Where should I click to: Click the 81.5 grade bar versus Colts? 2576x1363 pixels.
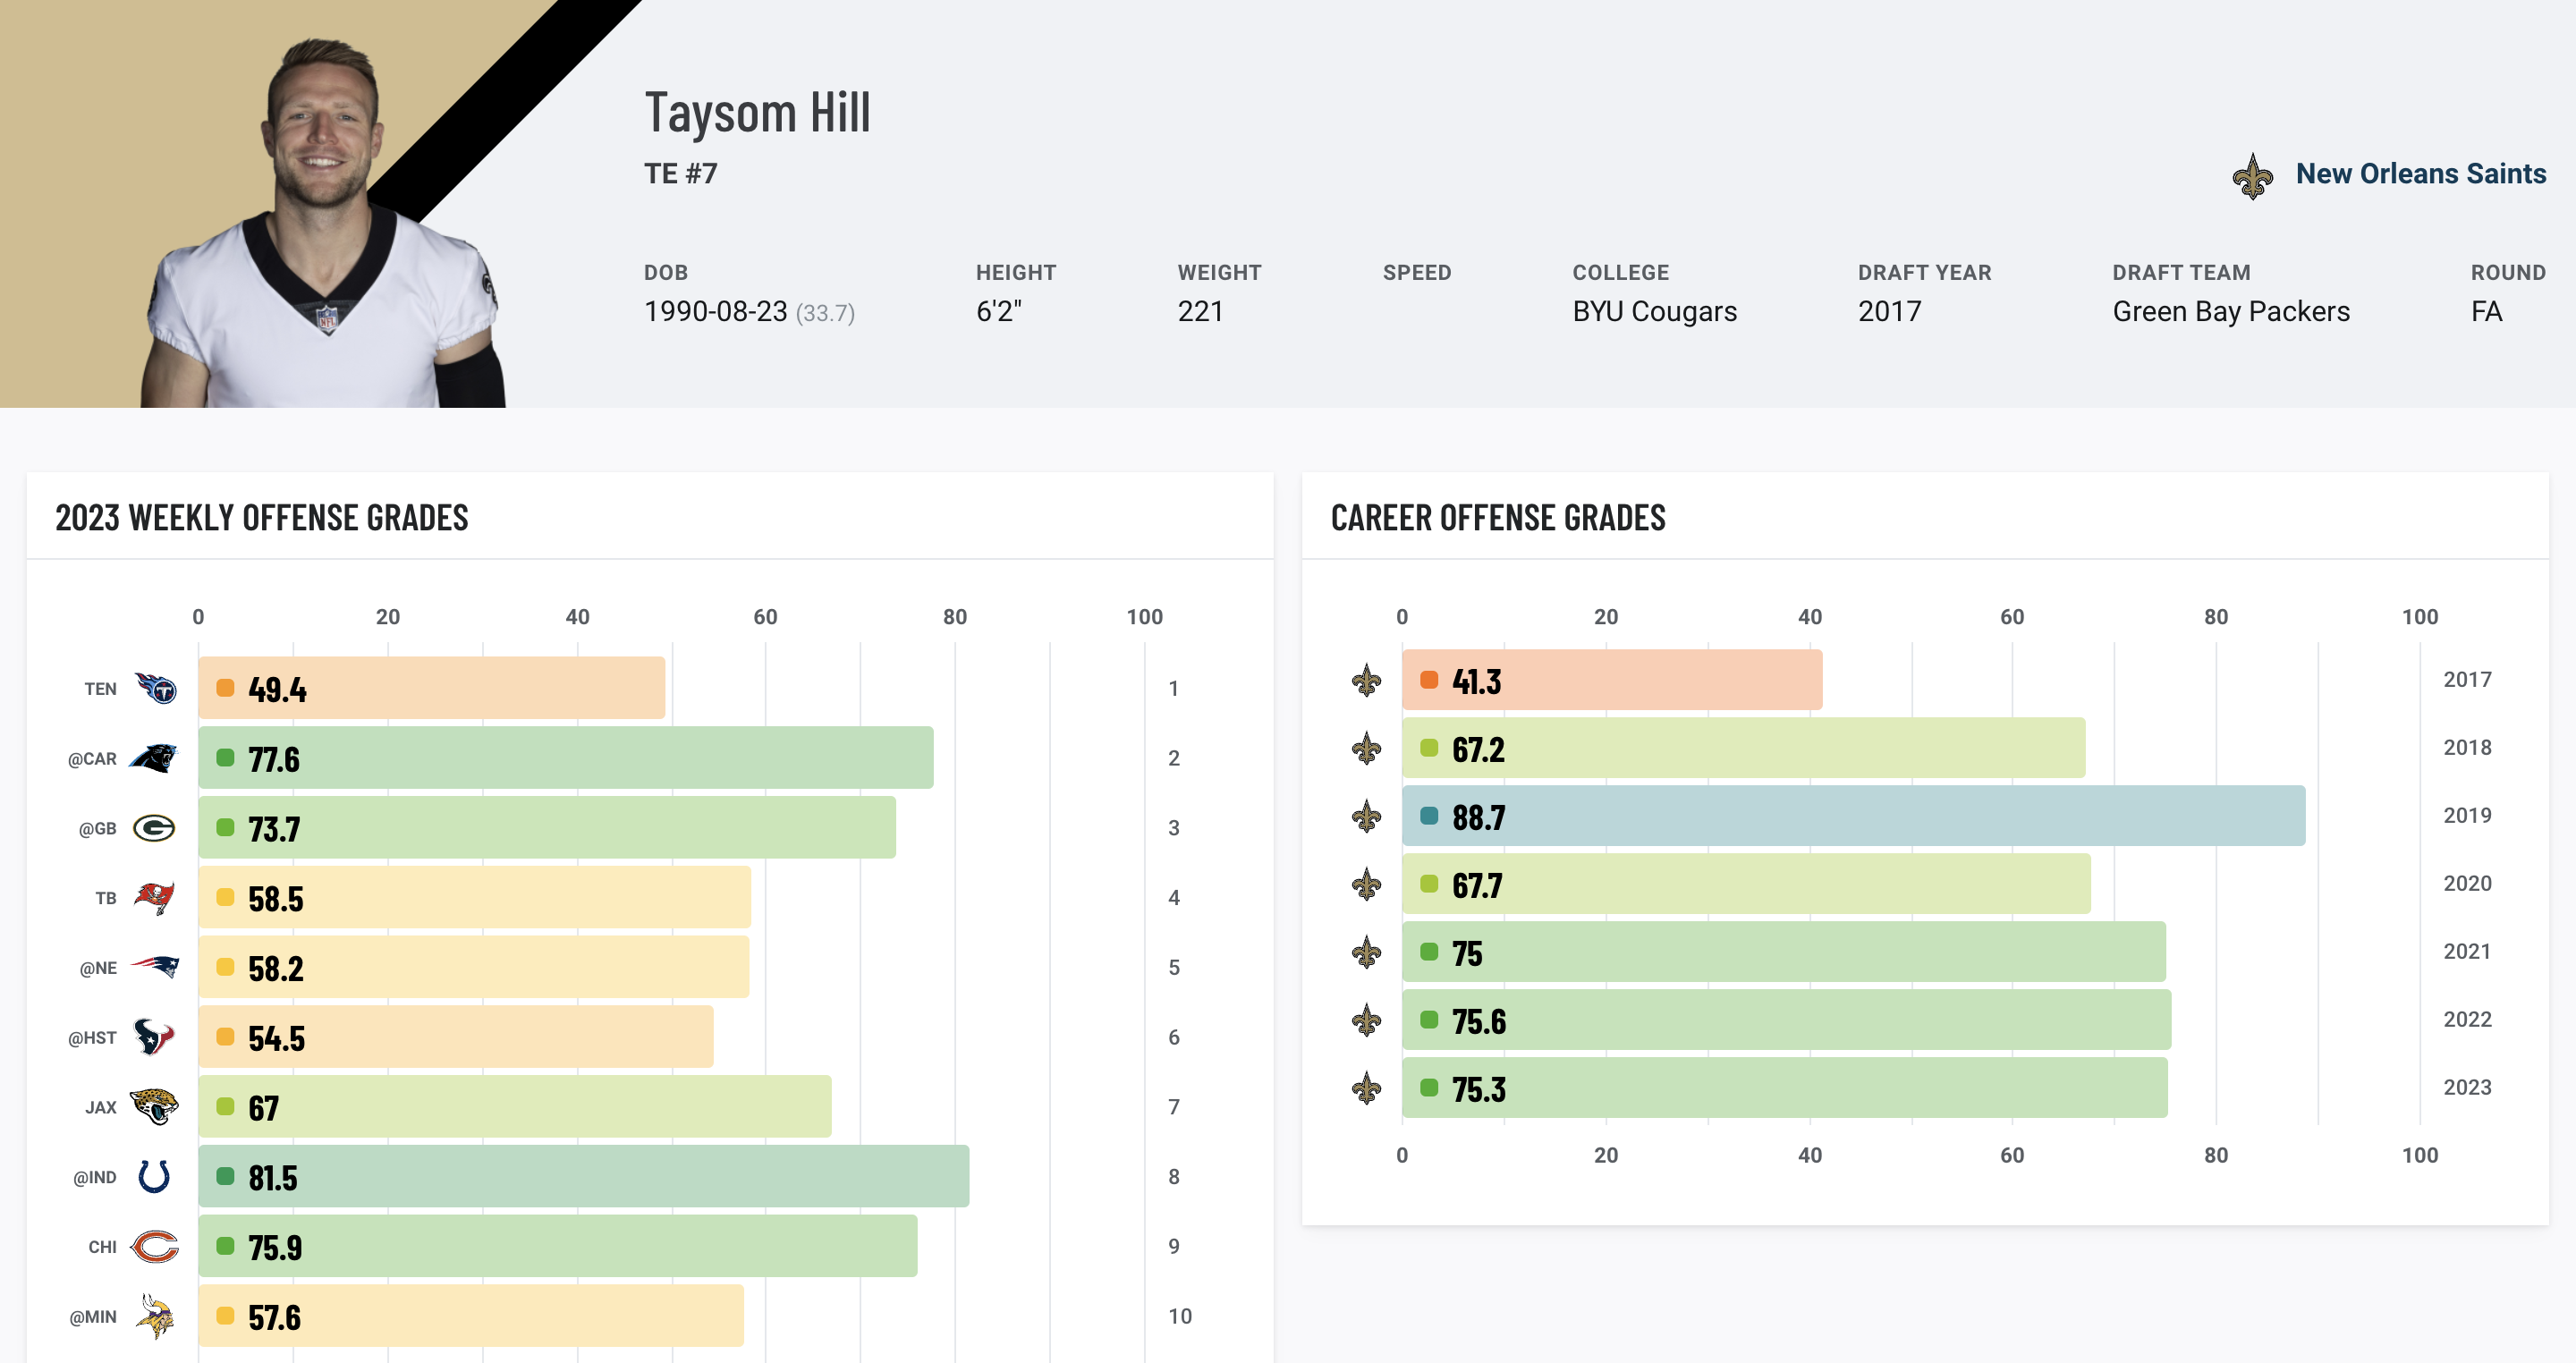[x=583, y=1177]
